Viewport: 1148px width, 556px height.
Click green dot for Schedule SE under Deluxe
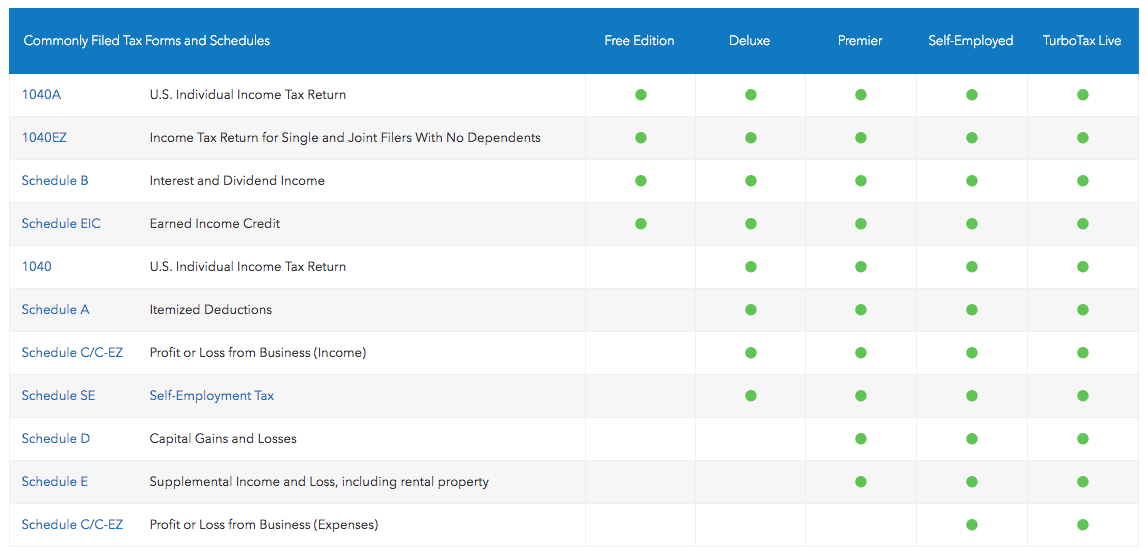click(x=751, y=396)
